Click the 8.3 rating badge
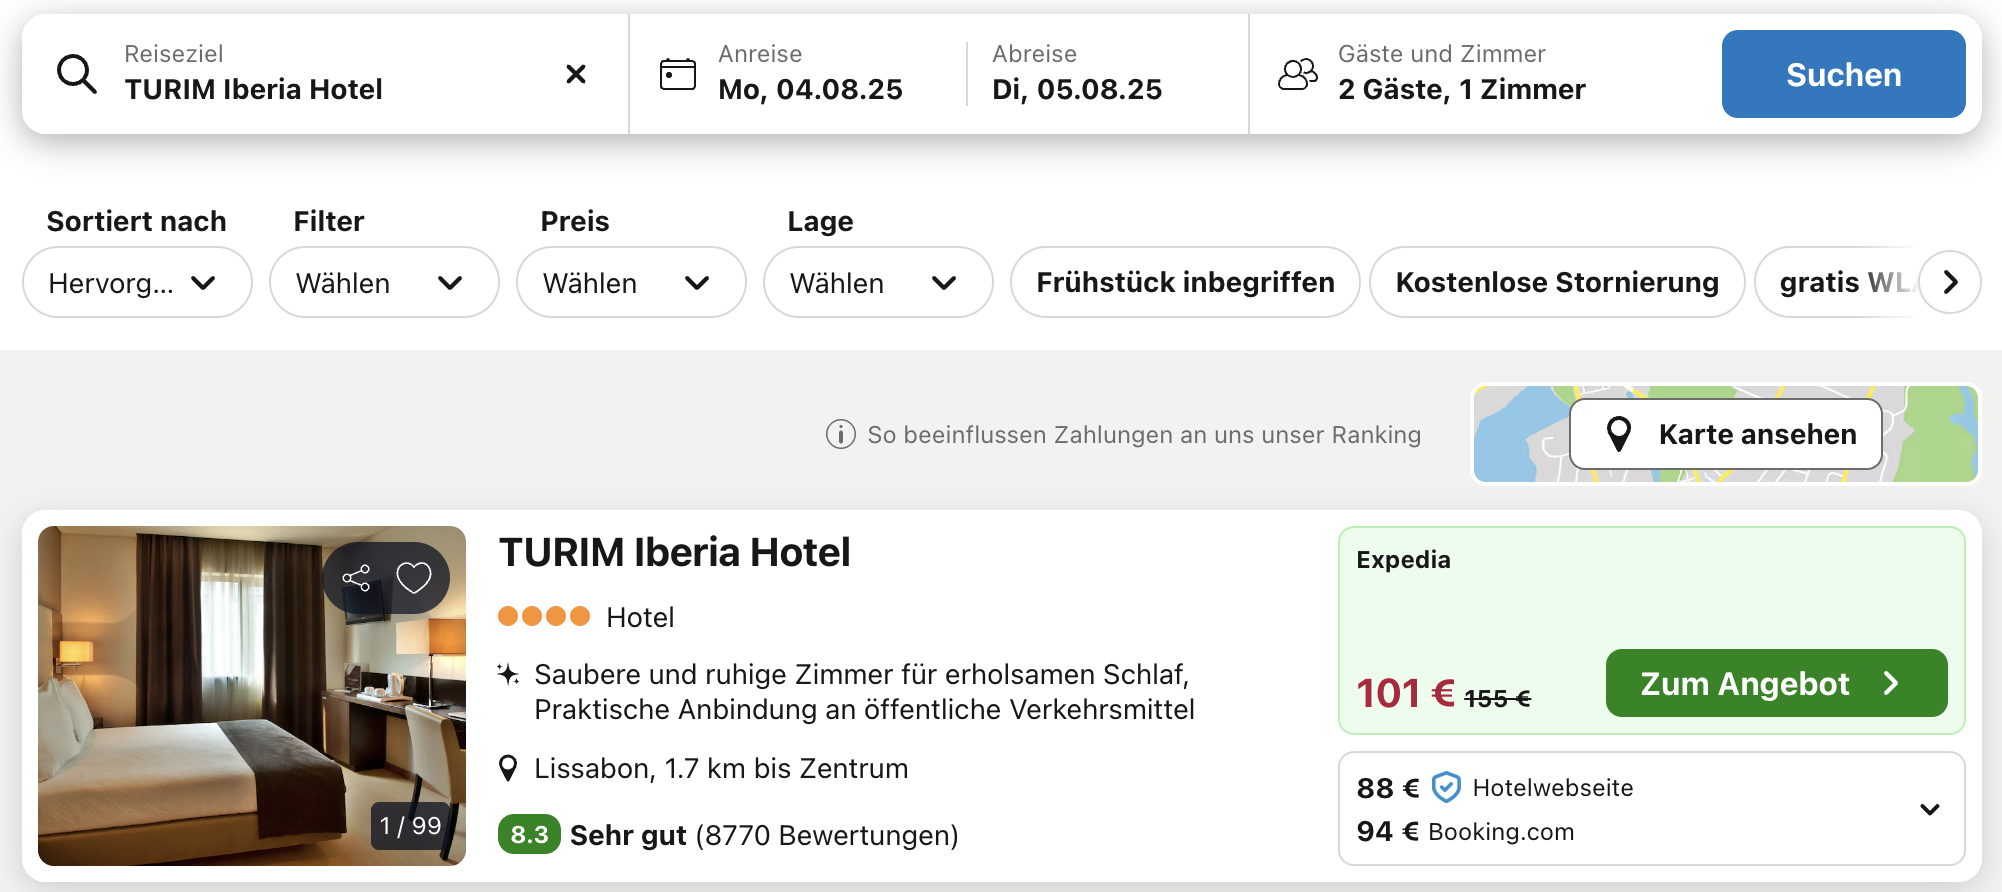 click(x=529, y=835)
